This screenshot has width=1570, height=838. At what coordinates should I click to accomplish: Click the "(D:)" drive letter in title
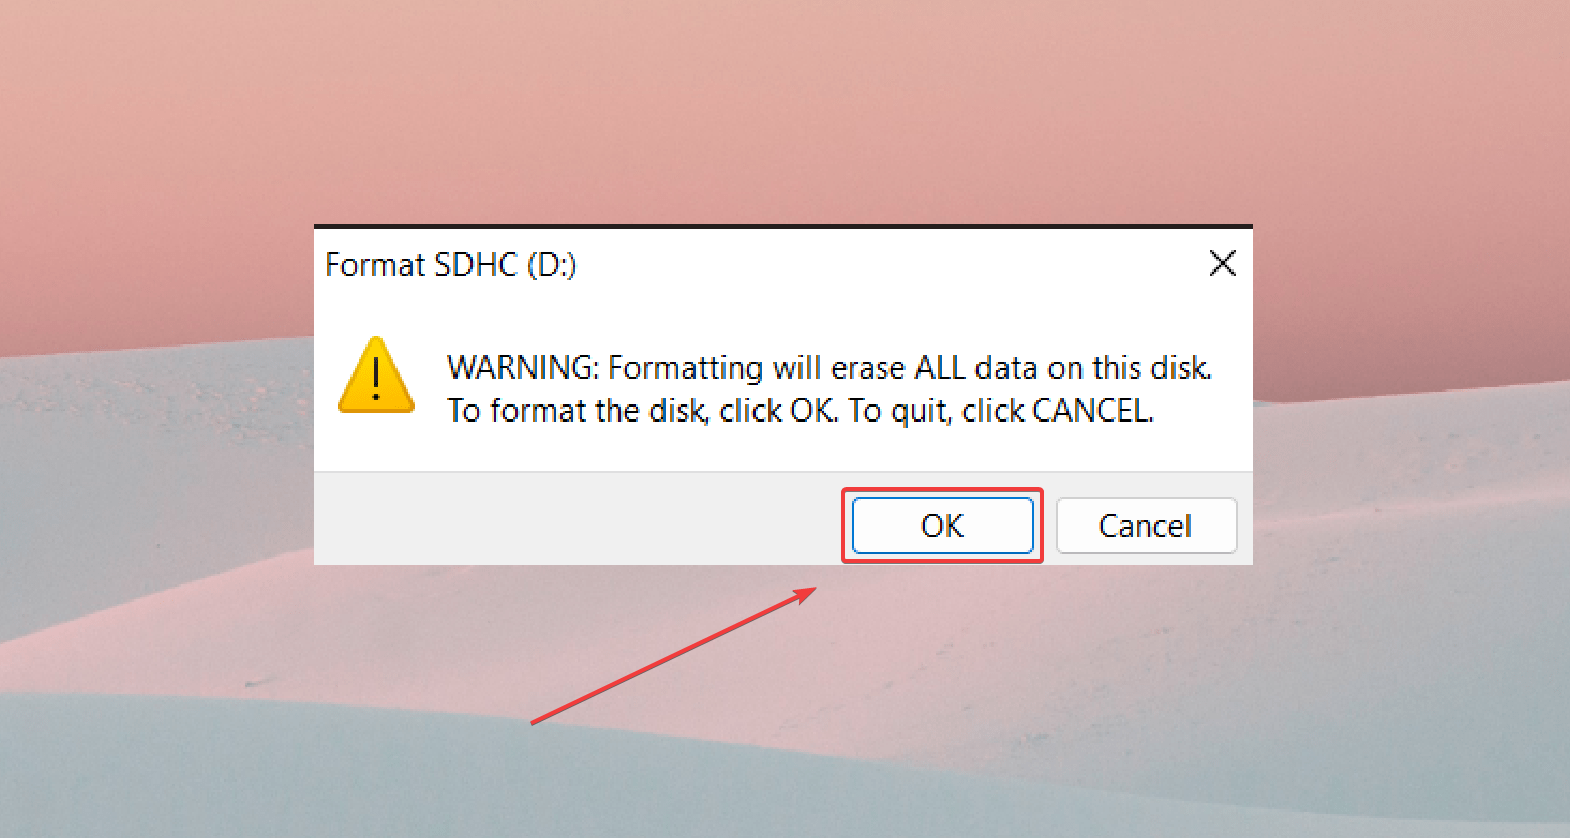(551, 265)
